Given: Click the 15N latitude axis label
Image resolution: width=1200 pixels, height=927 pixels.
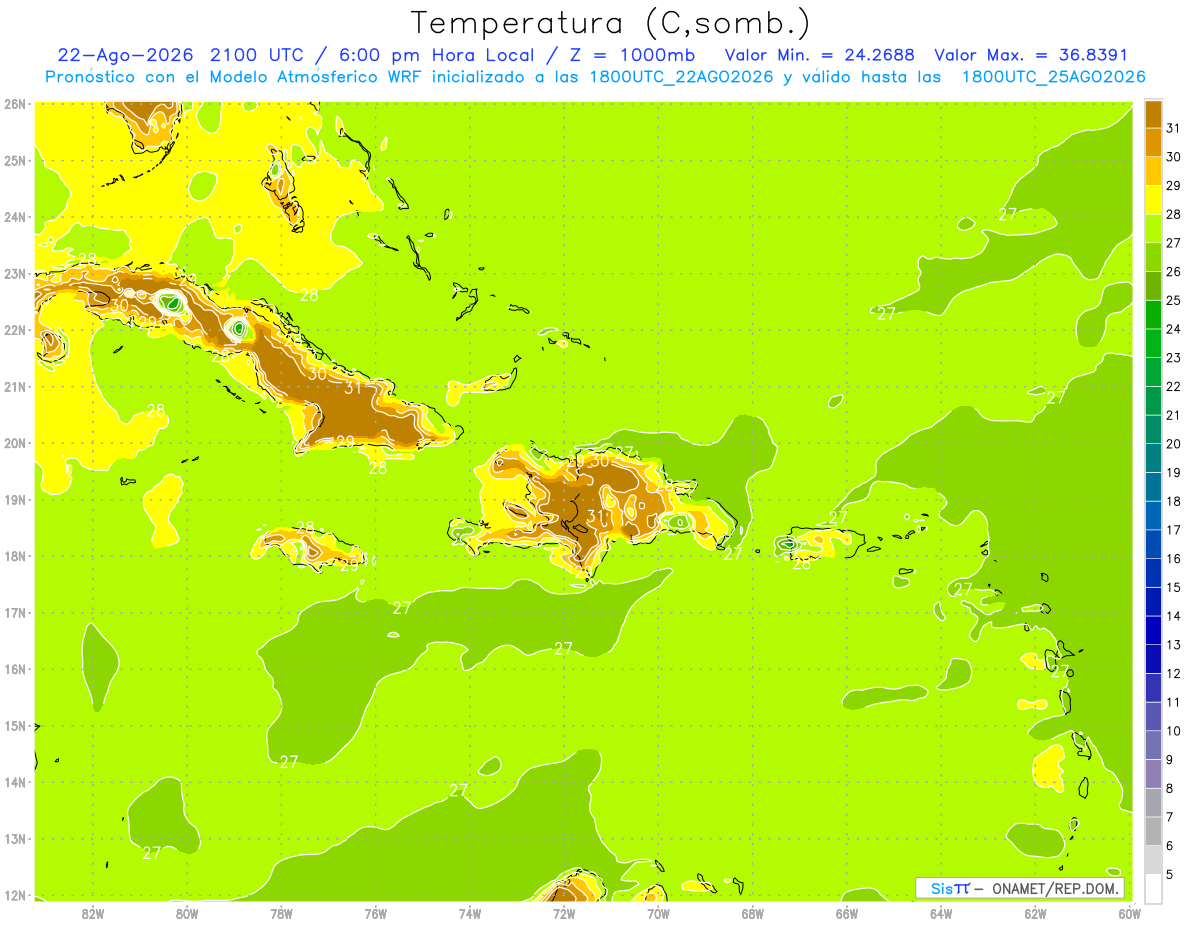Looking at the screenshot, I should click(x=15, y=726).
